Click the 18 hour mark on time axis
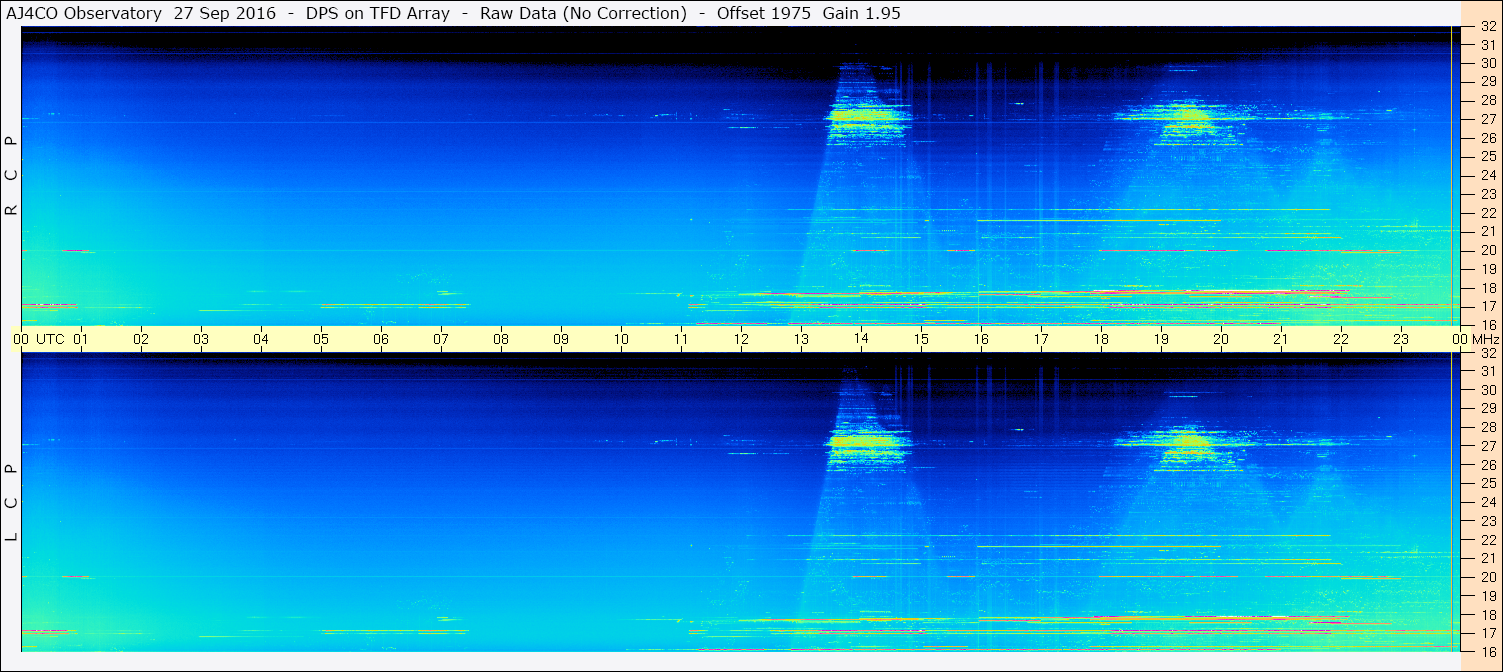Viewport: 1503px width, 672px height. (1101, 339)
